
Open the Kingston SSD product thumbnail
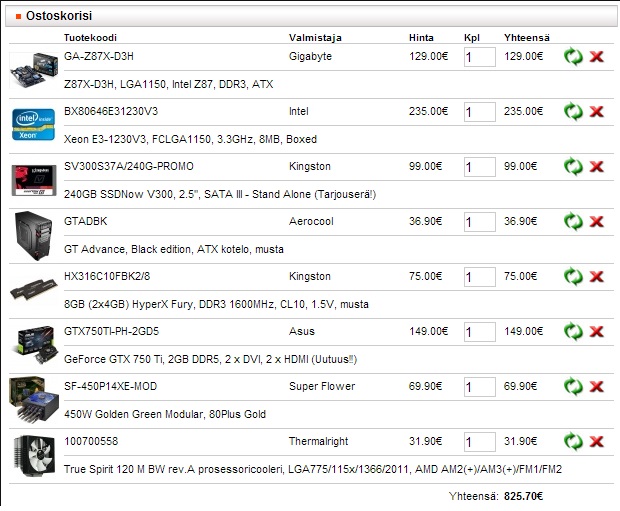(34, 180)
